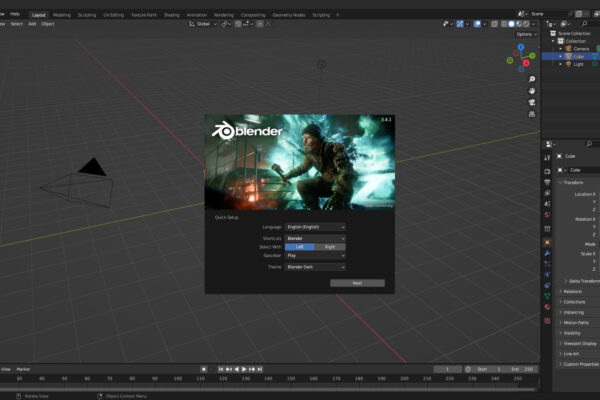Open the orange Object properties tab icon
This screenshot has width=600, height=400.
point(547,242)
